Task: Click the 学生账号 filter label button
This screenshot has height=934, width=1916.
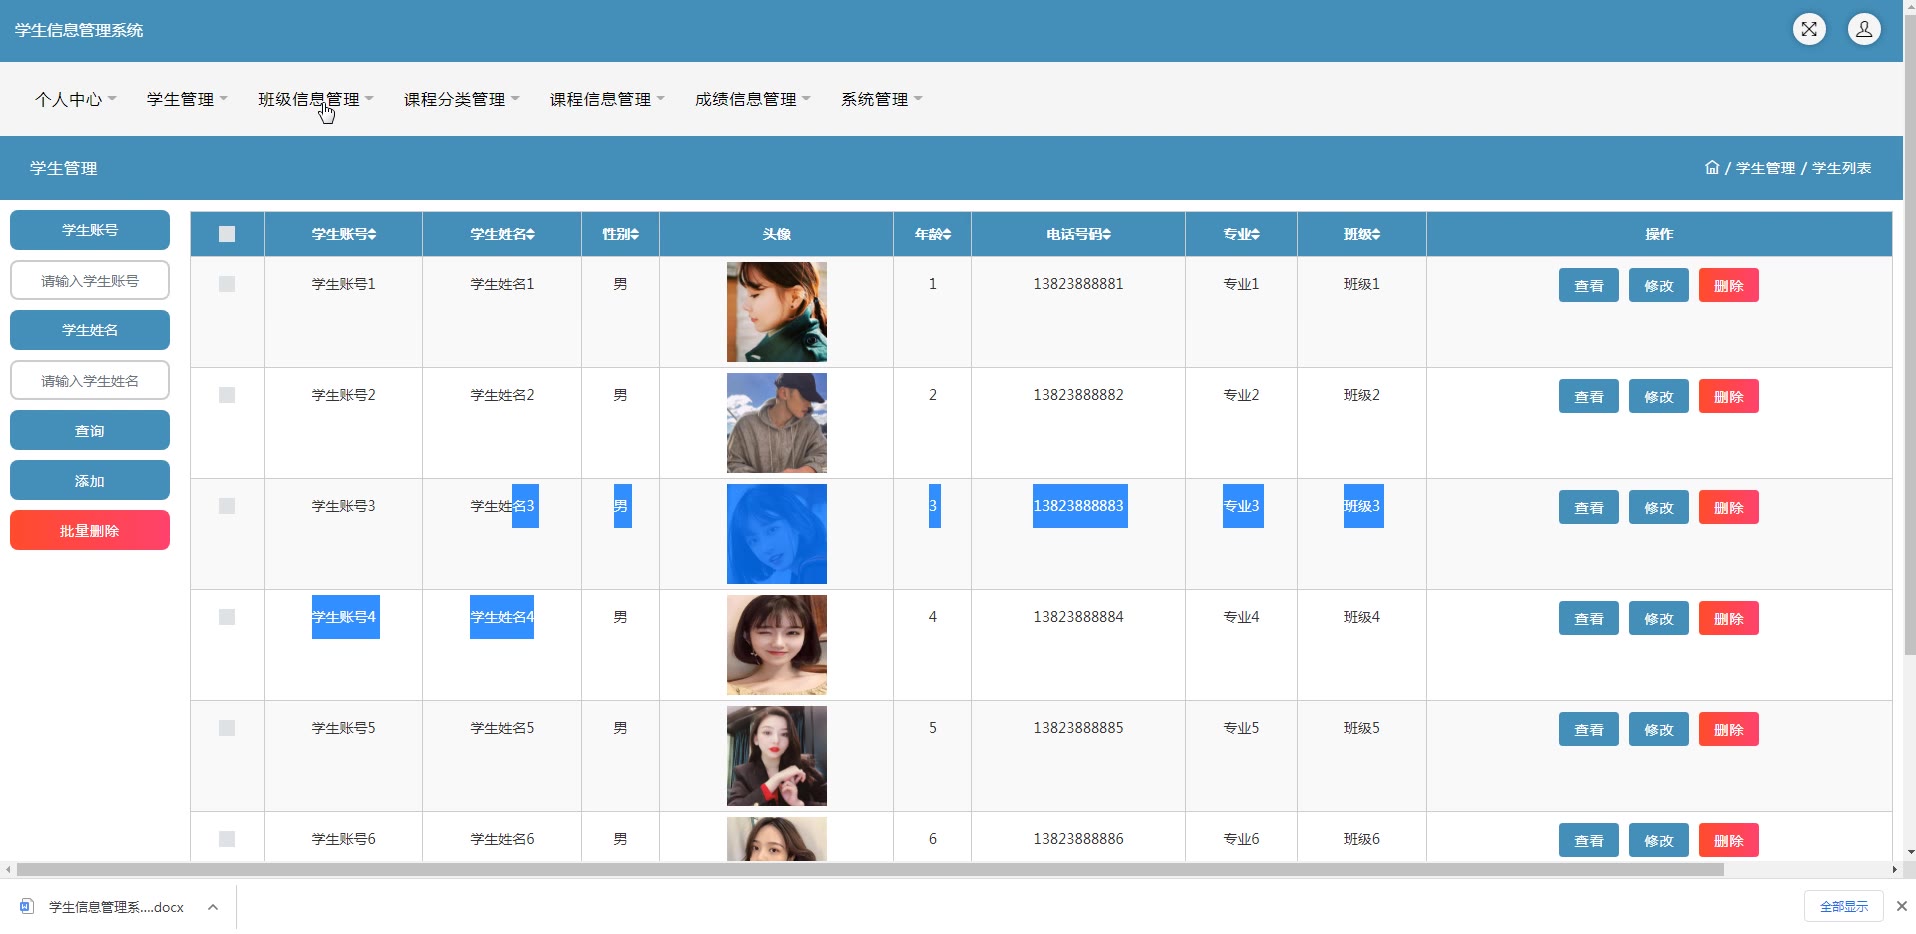Action: click(90, 230)
